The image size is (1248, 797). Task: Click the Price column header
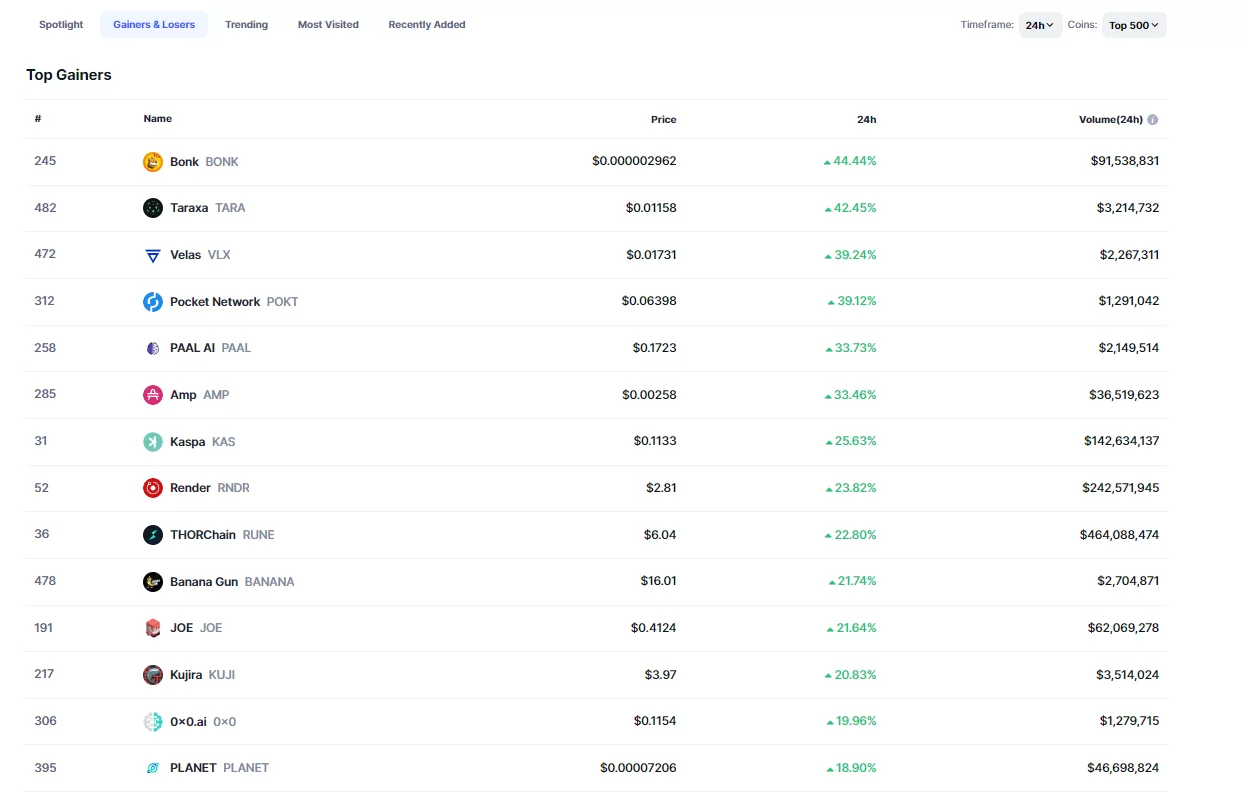[x=663, y=120]
